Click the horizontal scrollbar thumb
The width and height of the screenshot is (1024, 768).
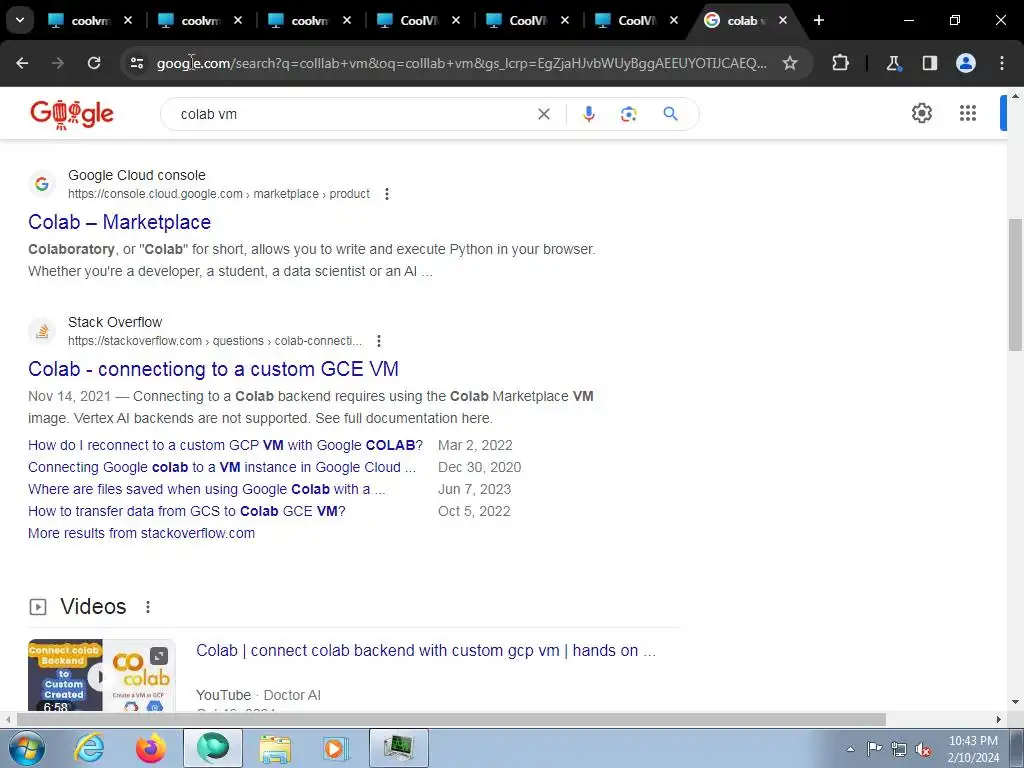pos(451,720)
